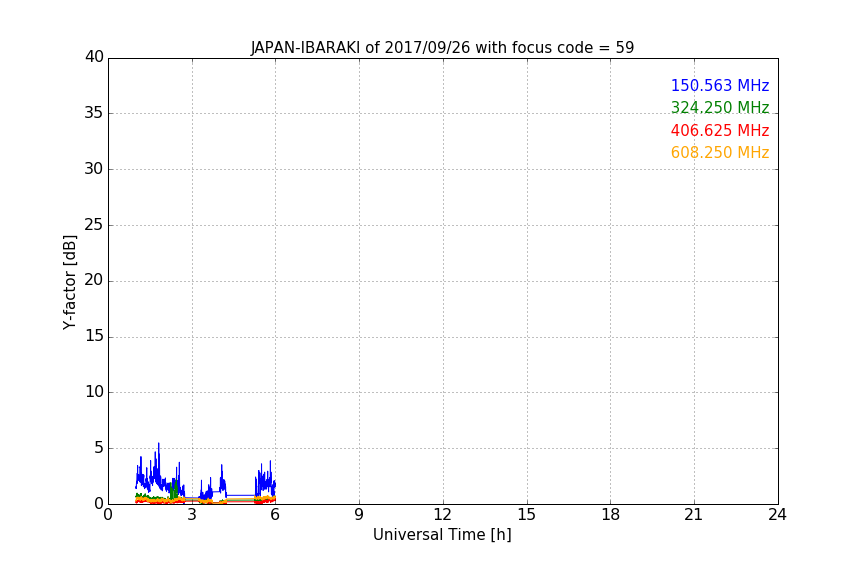The image size is (864, 576).
Task: Click the x-axis tick value 6
Action: [276, 515]
